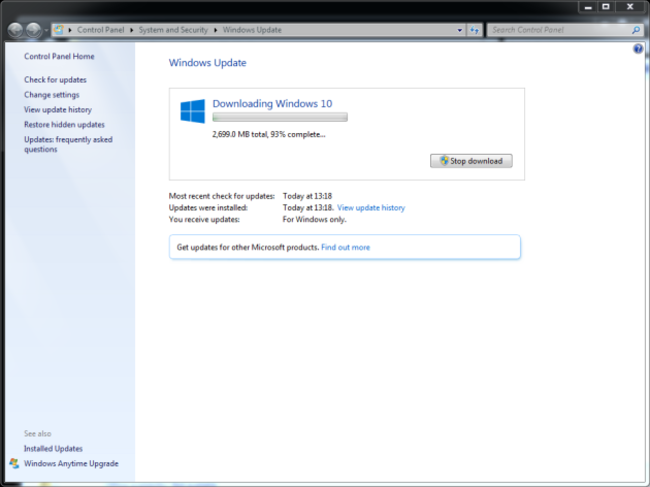Click the Windows Anytime Upgrade flag icon
Screen dimensions: 650x487
point(14,463)
